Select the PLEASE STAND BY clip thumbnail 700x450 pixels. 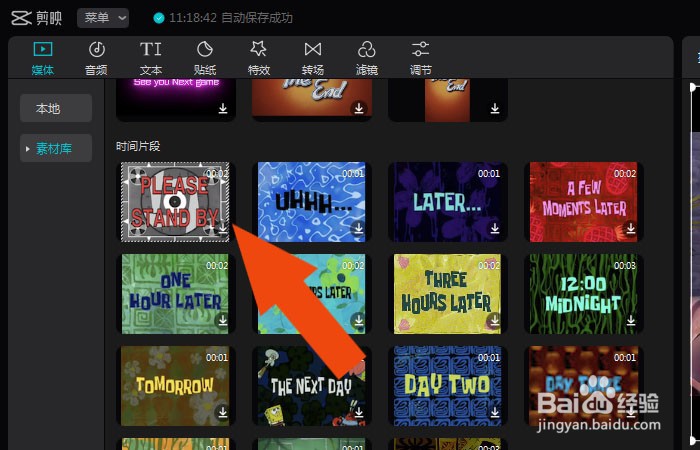click(175, 202)
